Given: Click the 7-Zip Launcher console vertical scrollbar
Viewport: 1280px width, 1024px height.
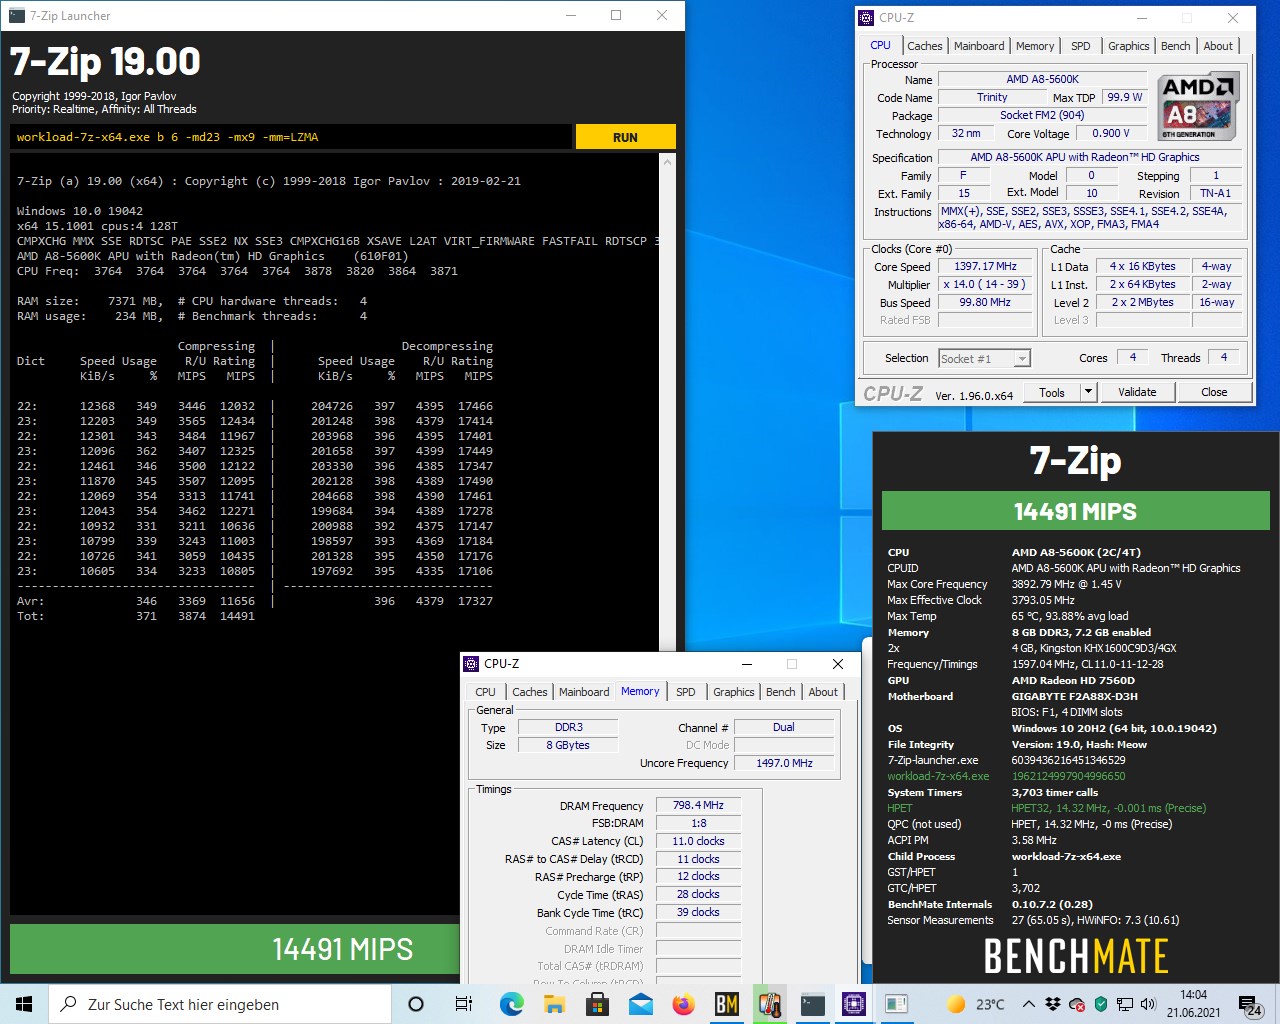Looking at the screenshot, I should tap(667, 400).
